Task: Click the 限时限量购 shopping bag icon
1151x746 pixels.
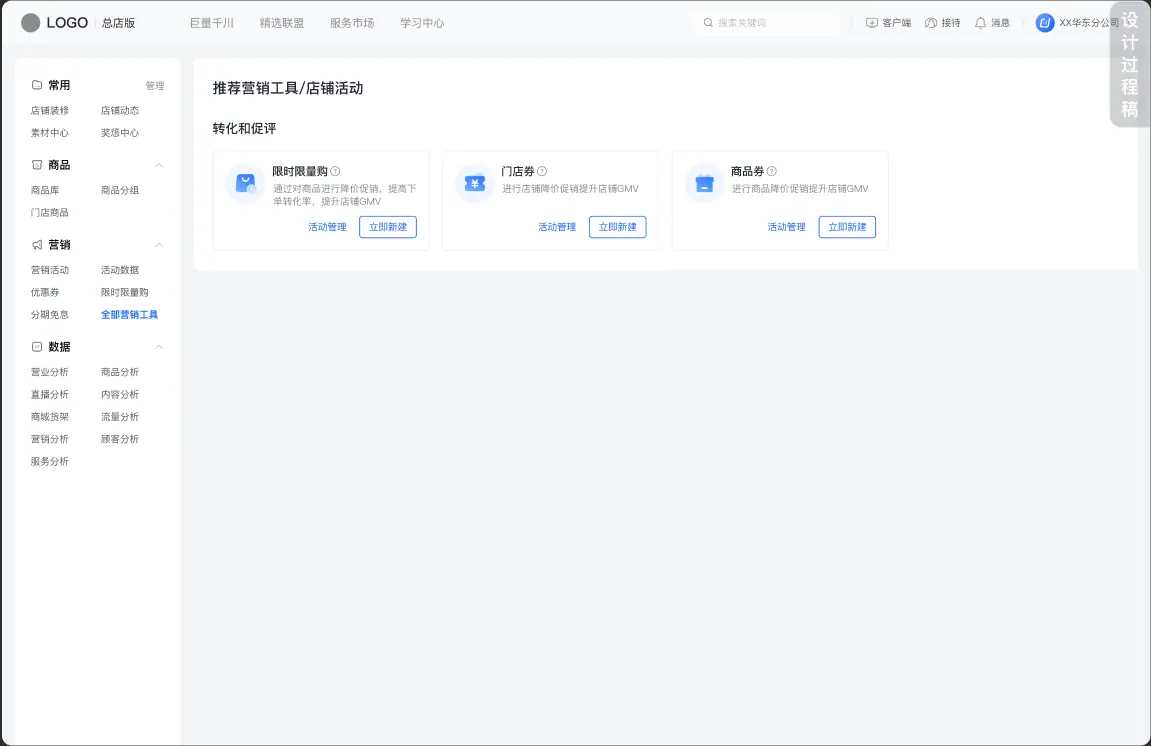Action: [x=245, y=184]
